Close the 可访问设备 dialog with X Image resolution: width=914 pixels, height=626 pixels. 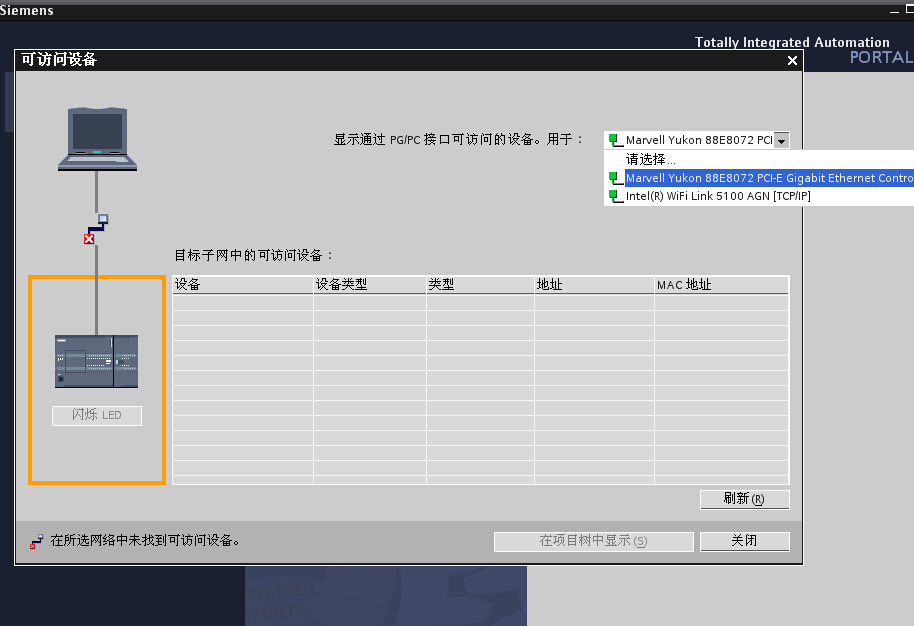coord(792,61)
